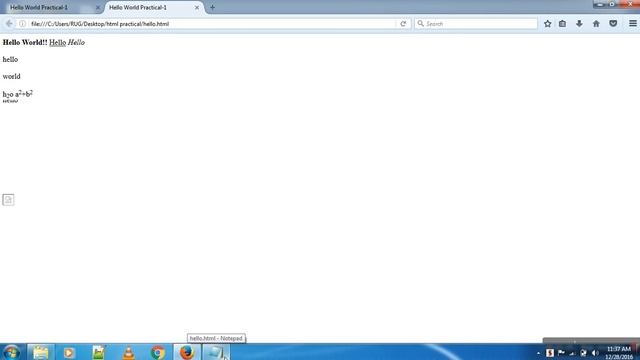Open Google Chrome from the taskbar
Screen dimensions: 640x360
point(158,352)
